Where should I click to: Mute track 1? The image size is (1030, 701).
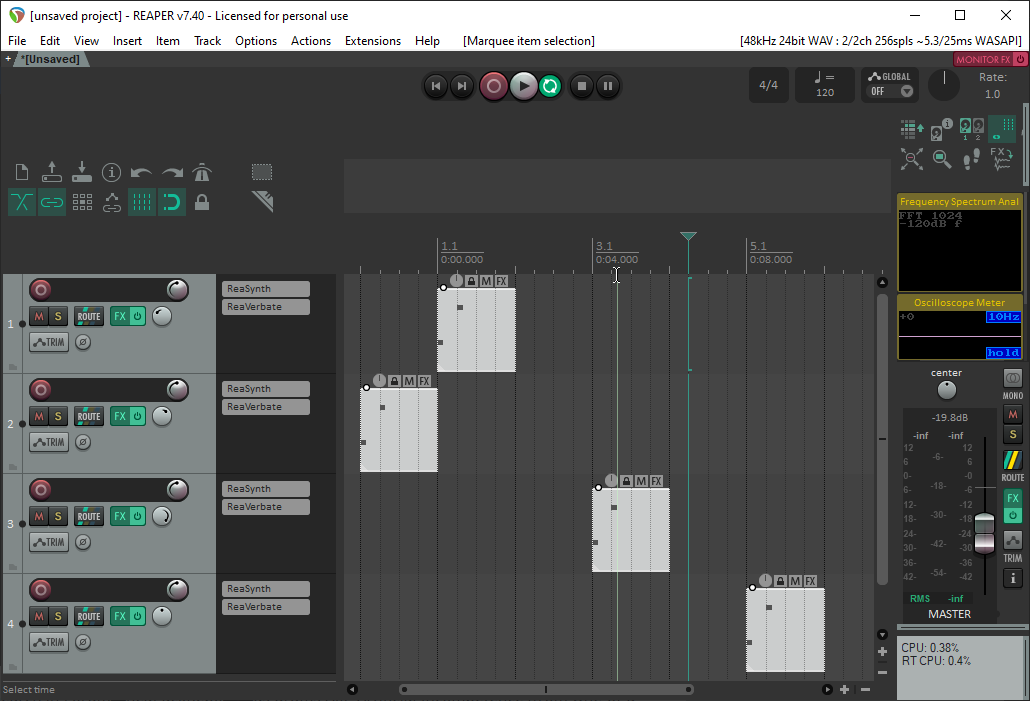pyautogui.click(x=39, y=316)
